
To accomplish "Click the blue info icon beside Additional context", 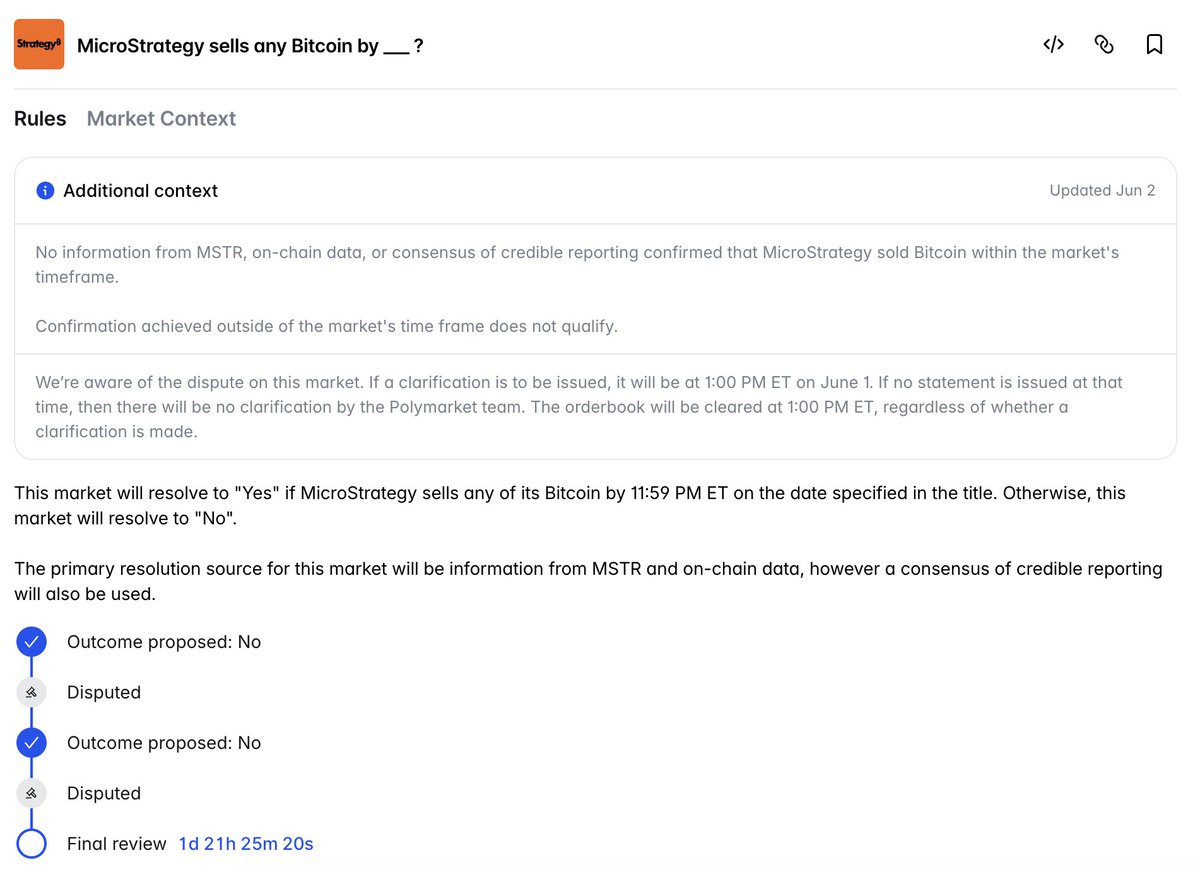I will 44,191.
